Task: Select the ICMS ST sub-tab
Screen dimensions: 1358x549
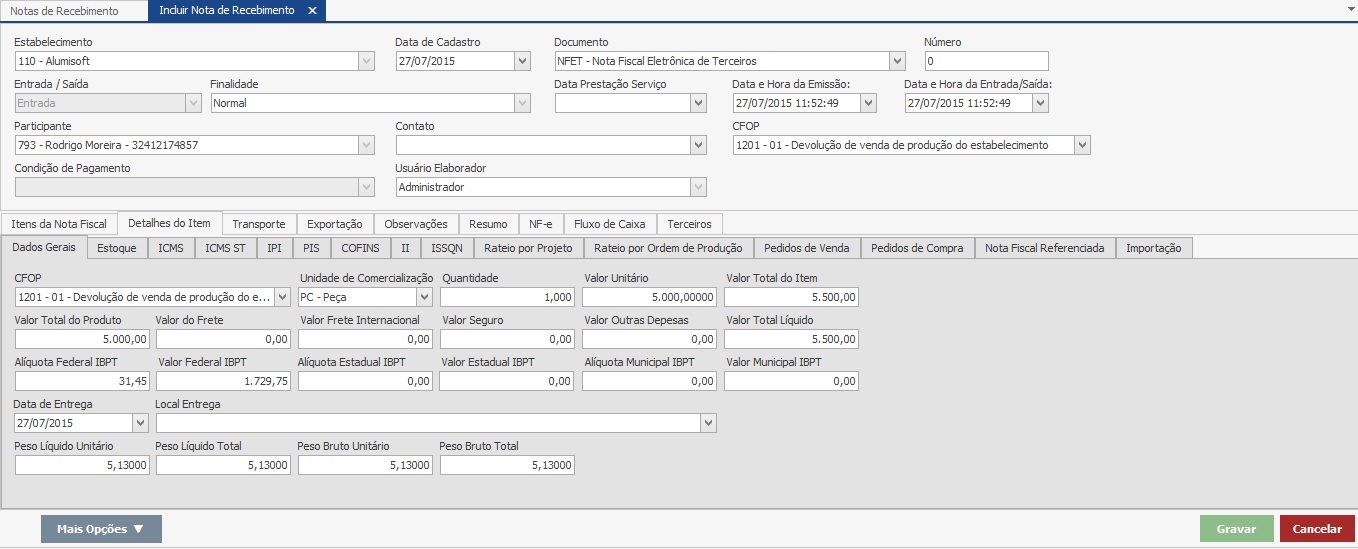Action: pos(225,248)
